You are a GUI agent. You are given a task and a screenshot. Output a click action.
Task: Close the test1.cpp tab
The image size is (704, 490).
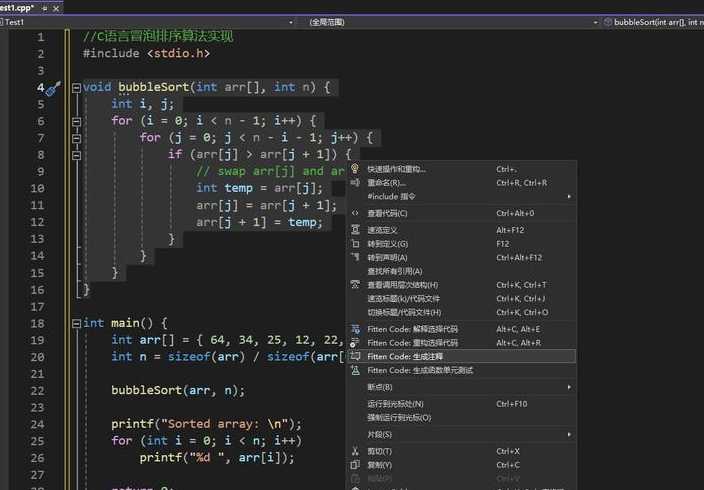tap(56, 8)
